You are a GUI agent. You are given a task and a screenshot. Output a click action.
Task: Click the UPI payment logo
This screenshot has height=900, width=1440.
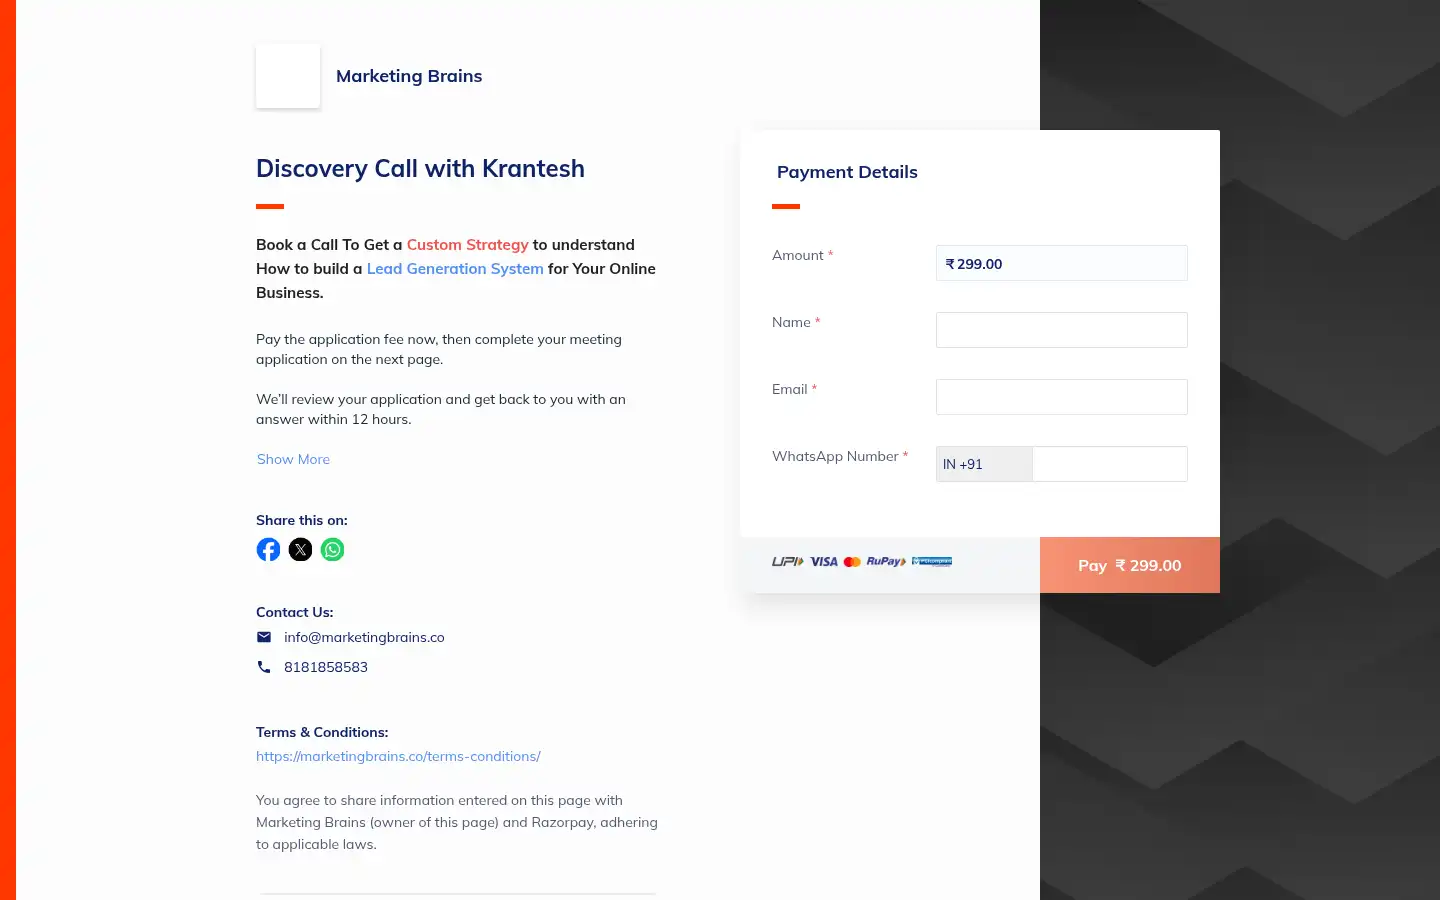pyautogui.click(x=788, y=562)
